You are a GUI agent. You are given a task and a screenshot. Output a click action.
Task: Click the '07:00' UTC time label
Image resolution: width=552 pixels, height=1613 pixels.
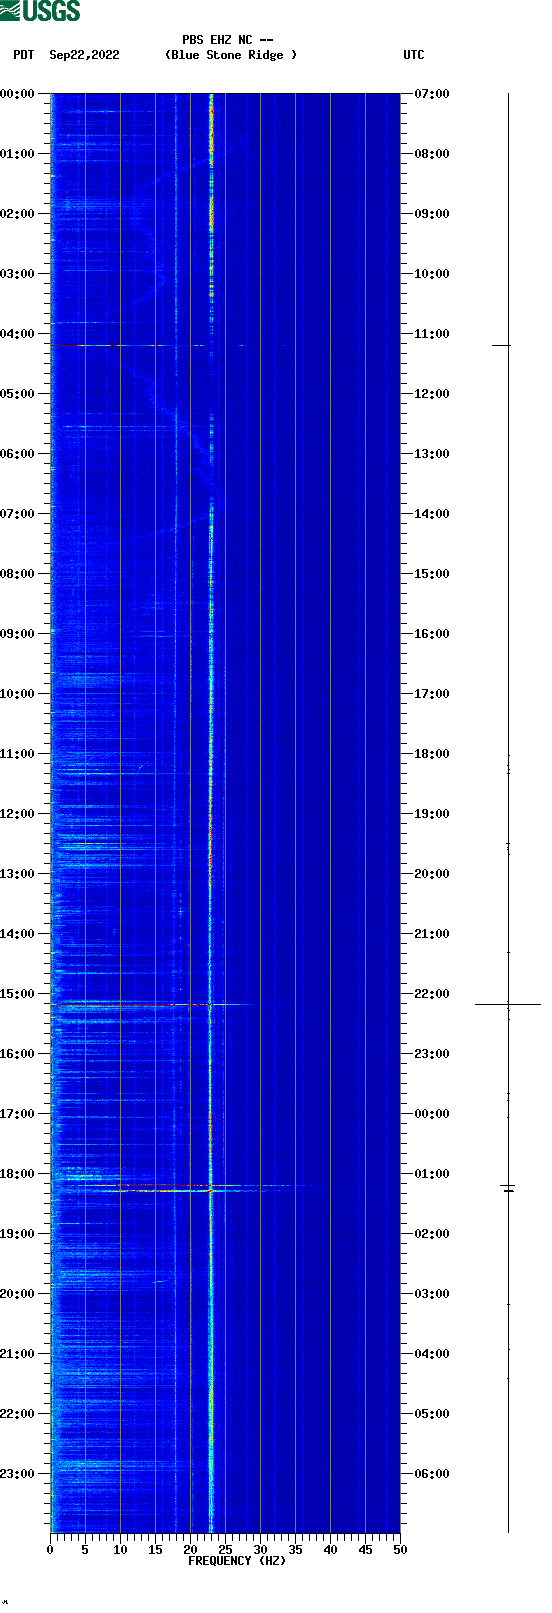432,94
